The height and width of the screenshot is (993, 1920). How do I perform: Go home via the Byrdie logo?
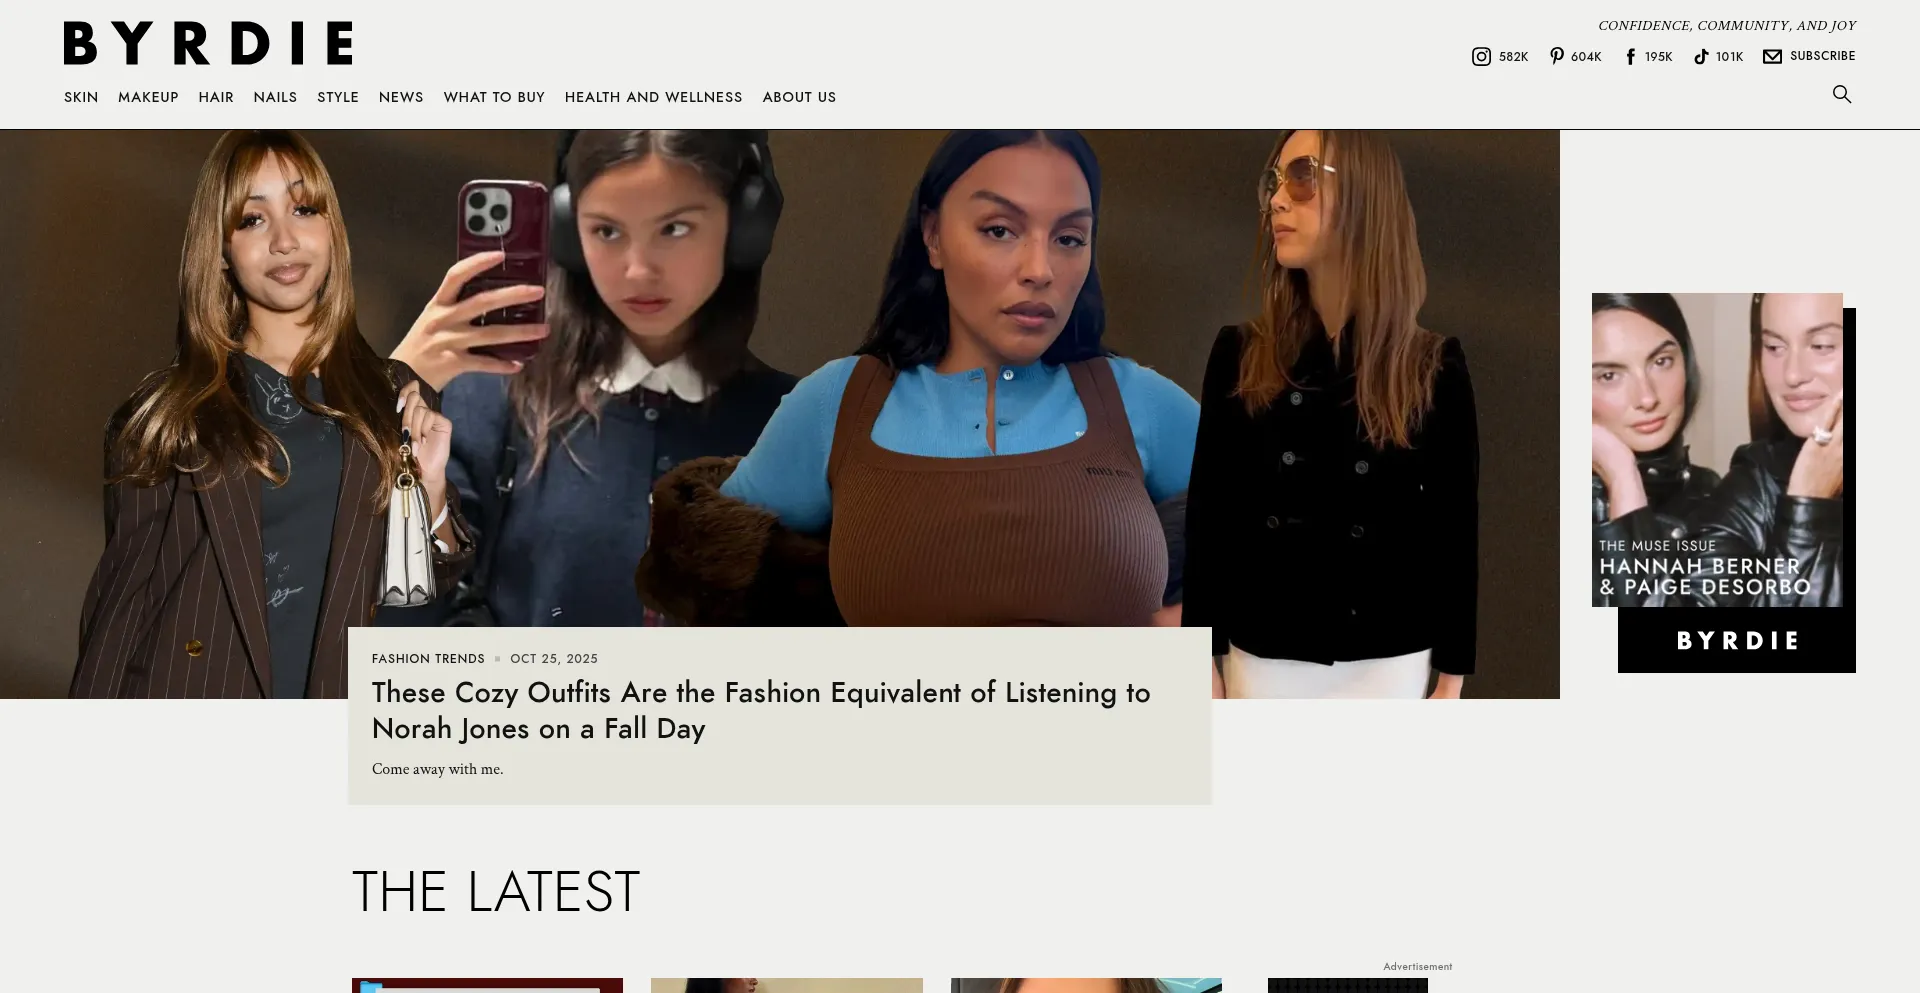pos(208,44)
